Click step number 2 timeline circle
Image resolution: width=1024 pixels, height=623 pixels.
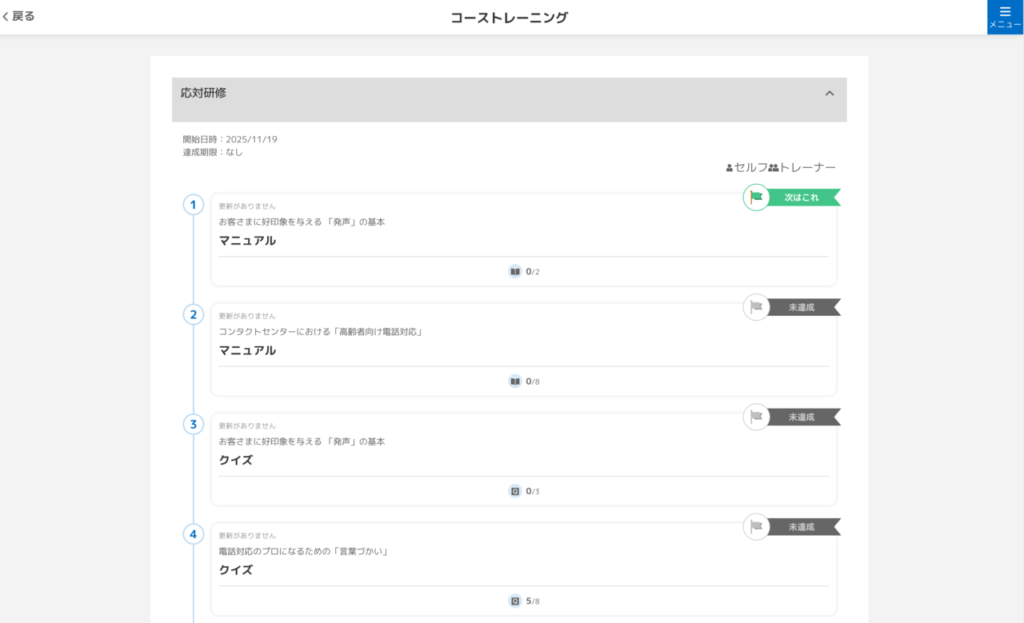193,314
